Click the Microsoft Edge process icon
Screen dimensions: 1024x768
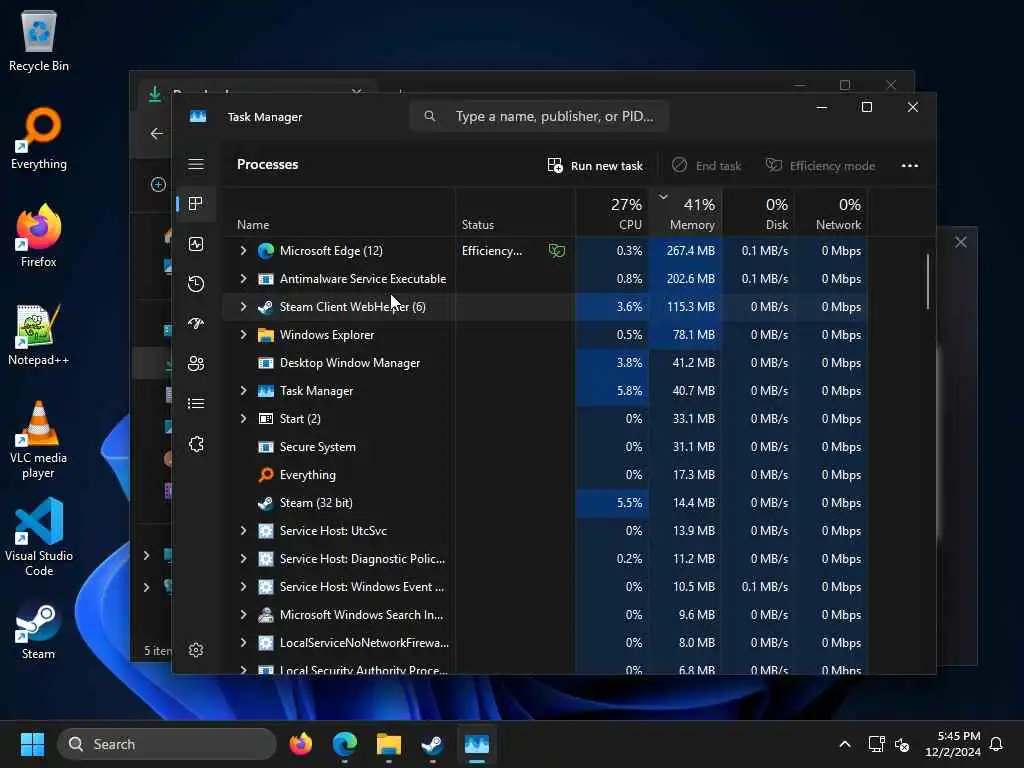(x=265, y=251)
